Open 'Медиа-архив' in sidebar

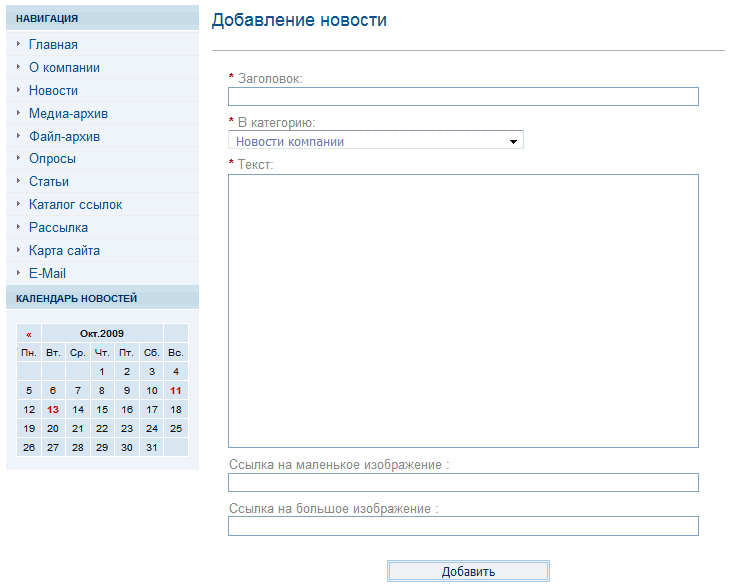tap(68, 113)
